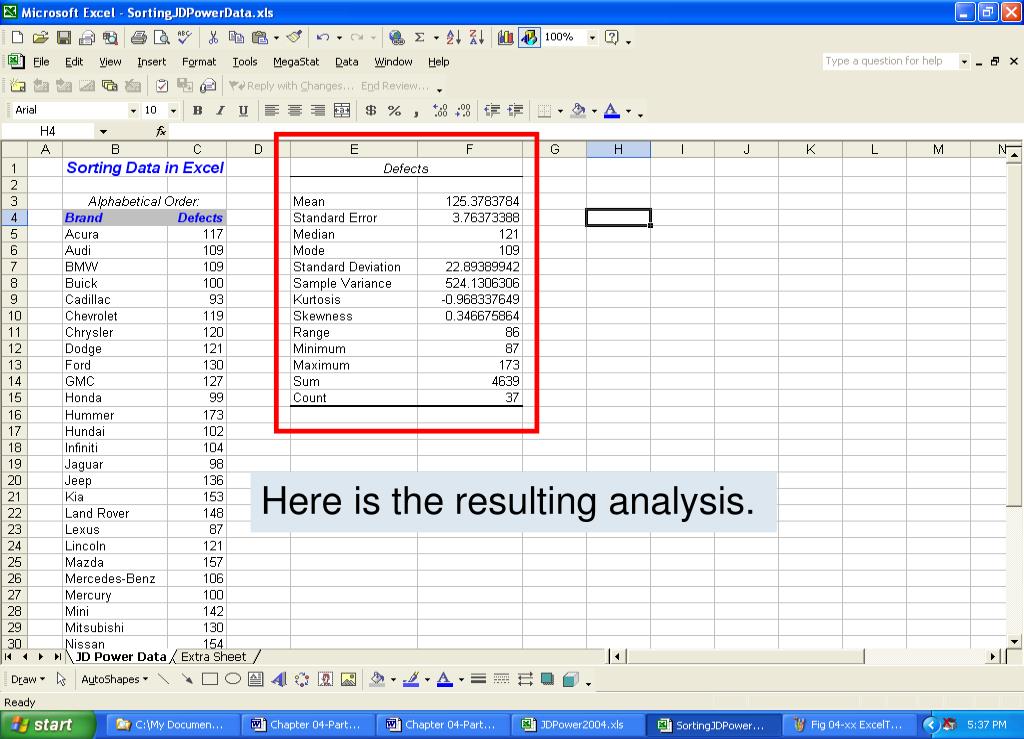
Task: Apply Currency Style with the dollar icon
Action: coord(371,110)
